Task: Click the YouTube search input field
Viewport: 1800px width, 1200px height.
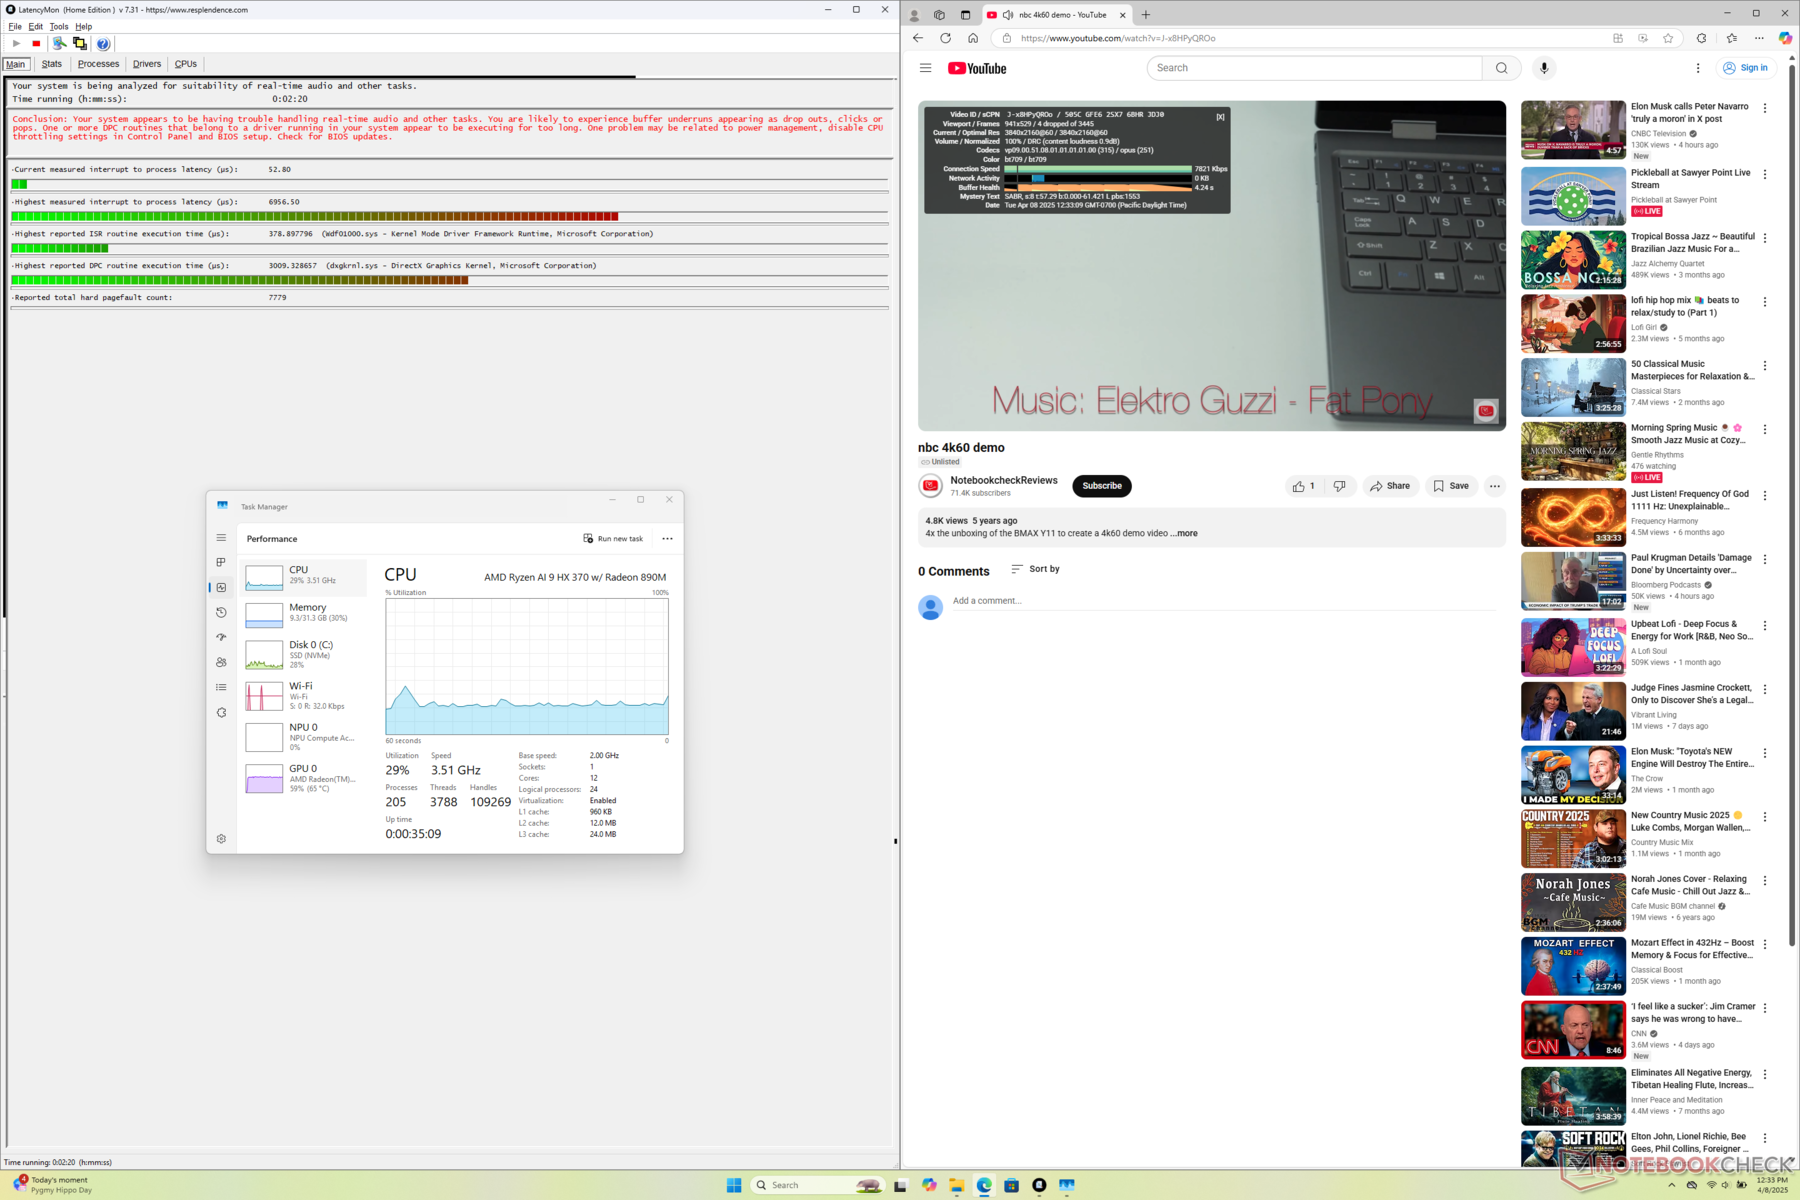Action: pos(1315,68)
